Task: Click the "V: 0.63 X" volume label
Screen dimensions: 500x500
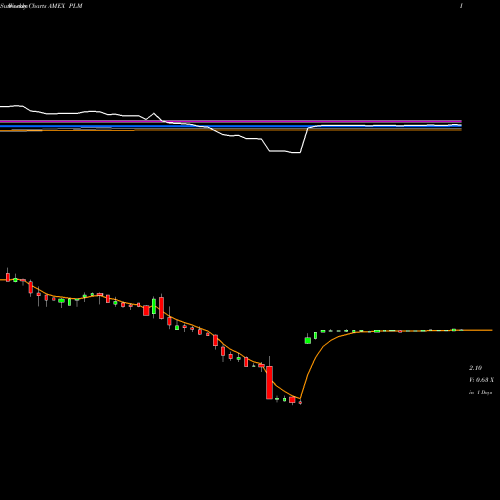Action: tap(481, 380)
